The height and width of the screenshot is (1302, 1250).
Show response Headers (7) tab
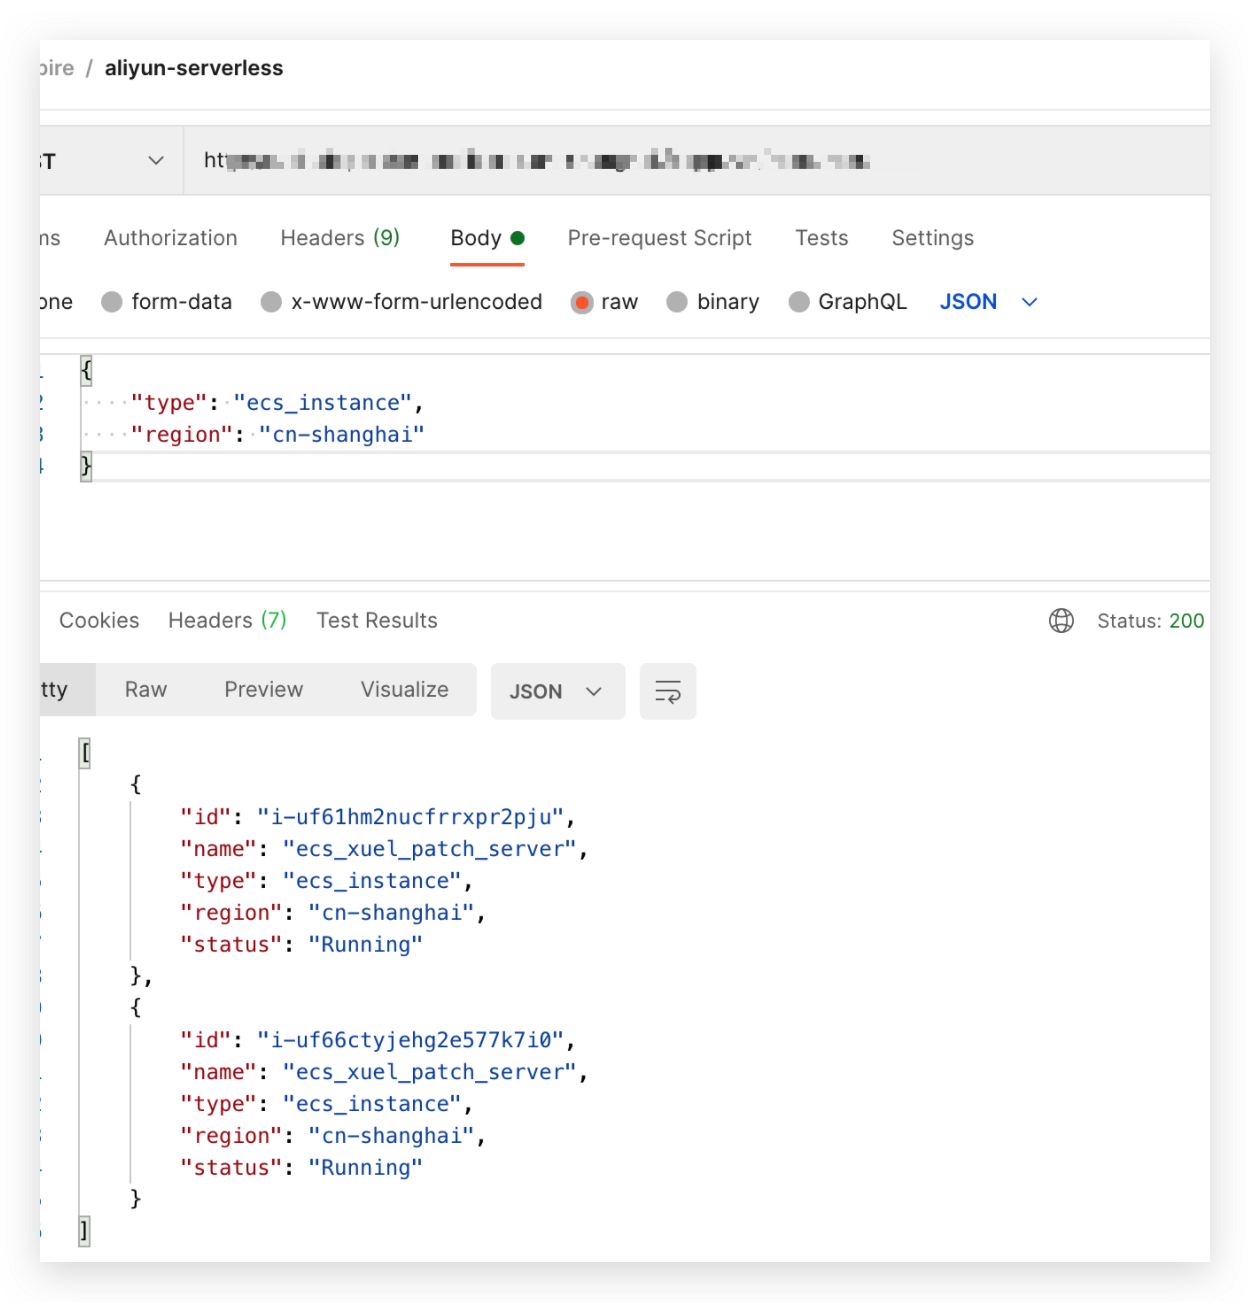[x=227, y=621]
